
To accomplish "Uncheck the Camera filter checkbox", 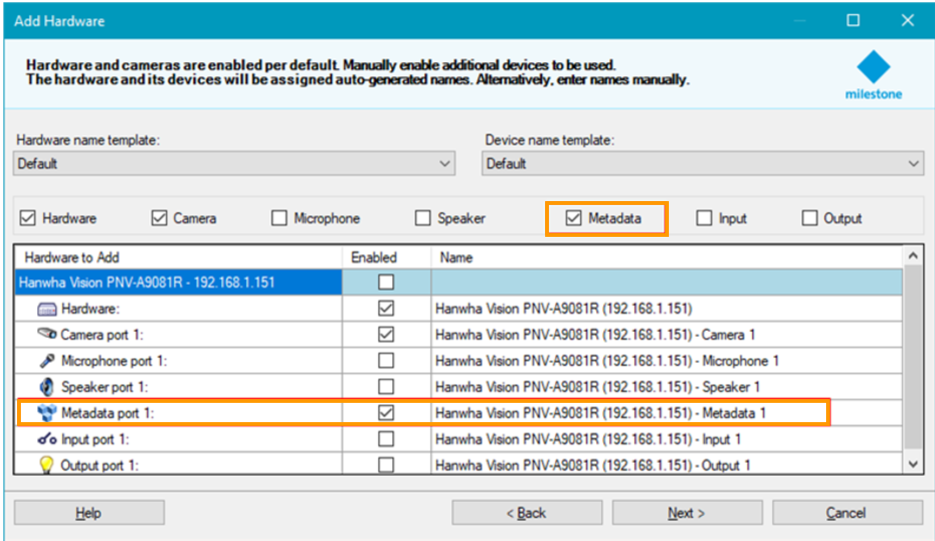I will [x=159, y=218].
